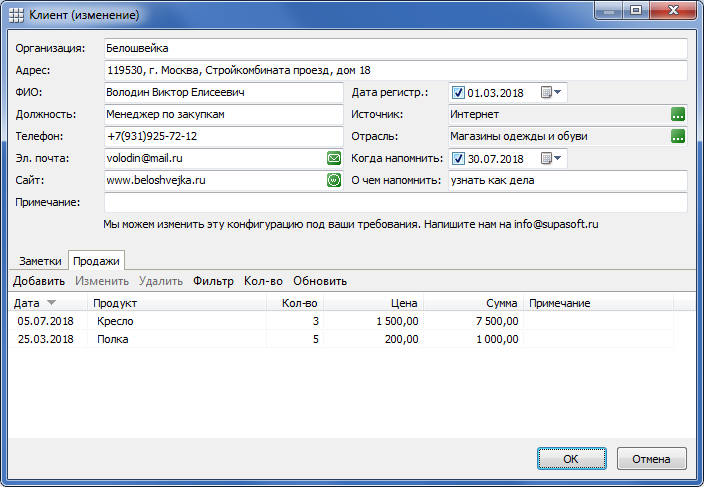
Task: Close the Клиент window
Action: point(672,10)
